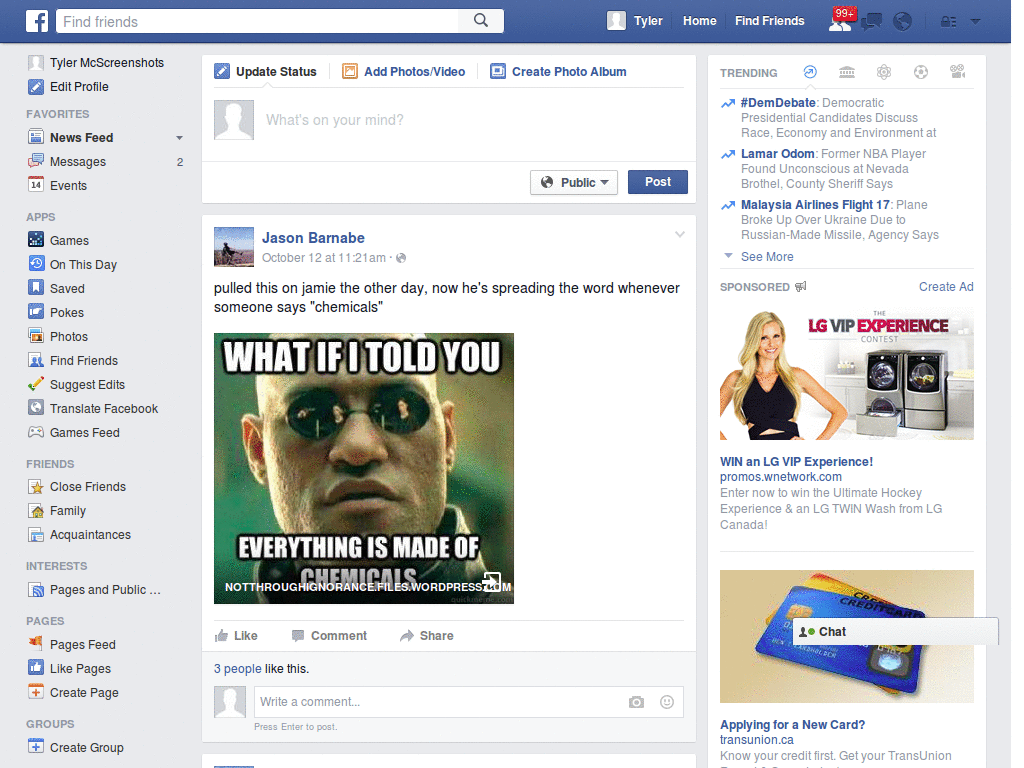Click the Family list icon
Viewport: 1024px width, 768px height.
pos(36,511)
